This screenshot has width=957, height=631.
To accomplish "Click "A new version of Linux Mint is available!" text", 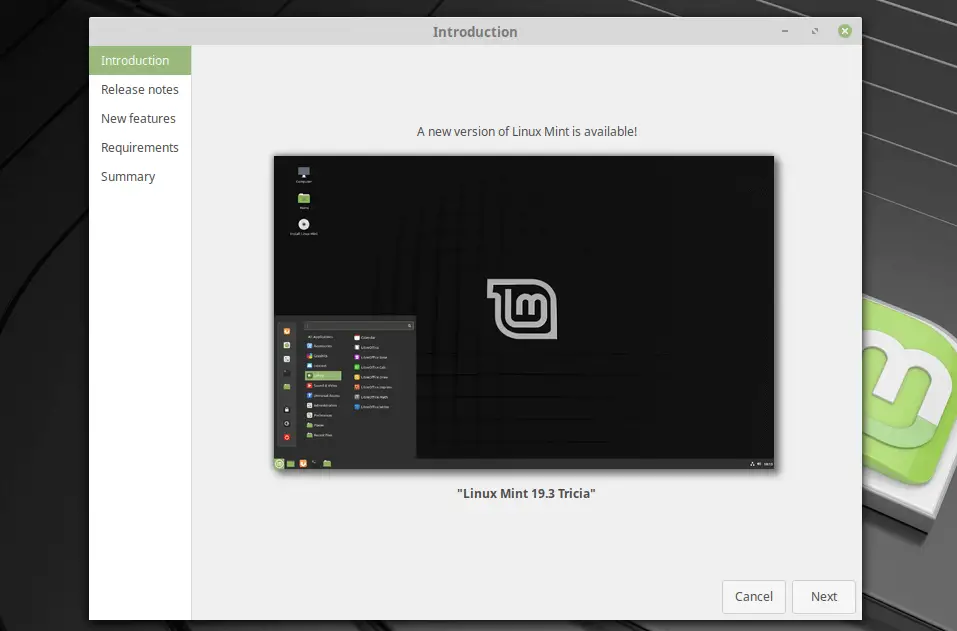I will coord(527,131).
